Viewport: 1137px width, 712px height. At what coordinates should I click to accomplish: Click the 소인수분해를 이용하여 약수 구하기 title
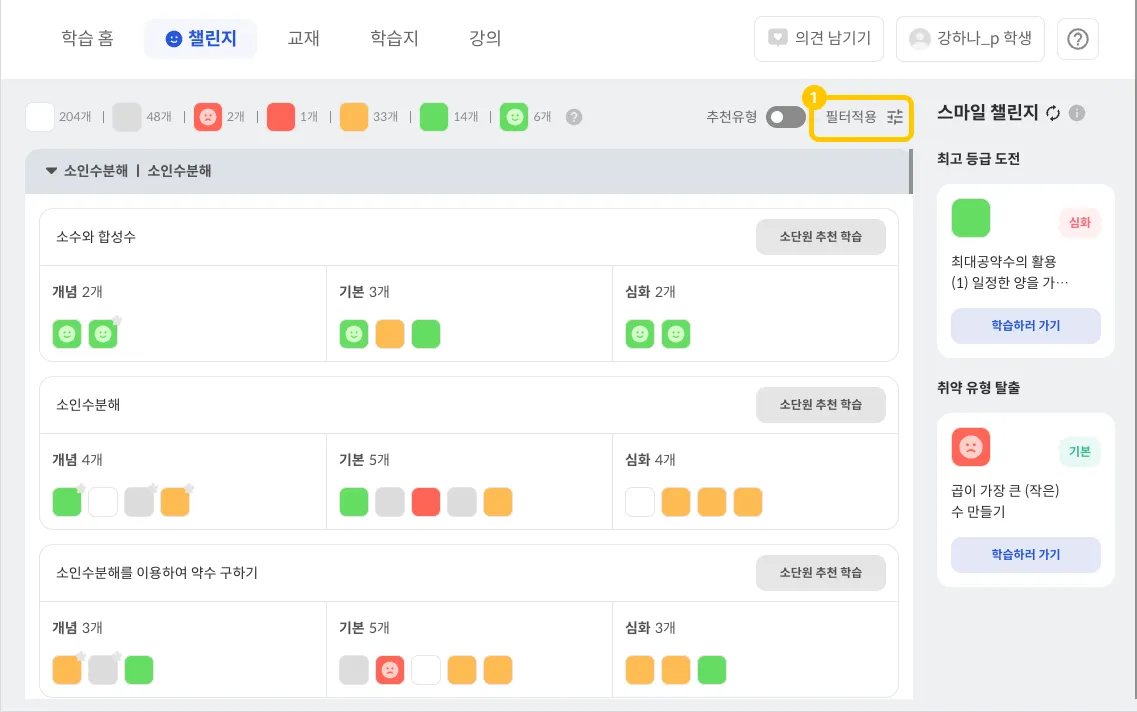point(157,573)
